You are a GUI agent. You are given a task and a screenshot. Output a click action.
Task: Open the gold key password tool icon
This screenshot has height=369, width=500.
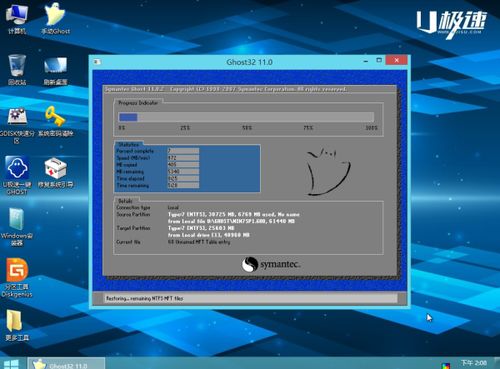tap(55, 121)
